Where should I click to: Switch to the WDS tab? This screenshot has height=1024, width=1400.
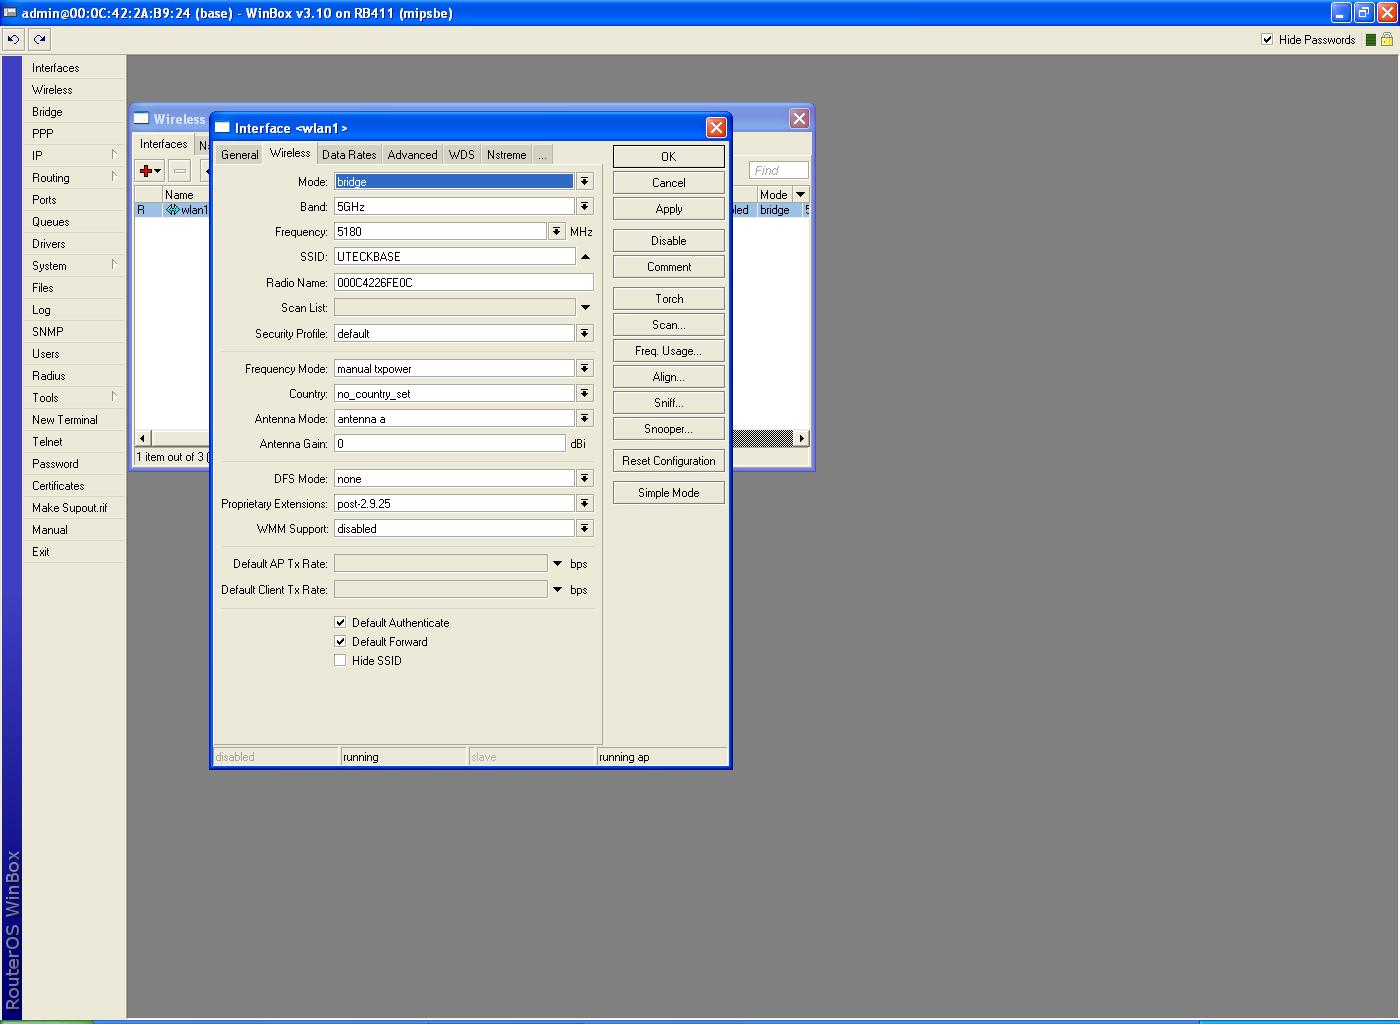[x=462, y=155]
